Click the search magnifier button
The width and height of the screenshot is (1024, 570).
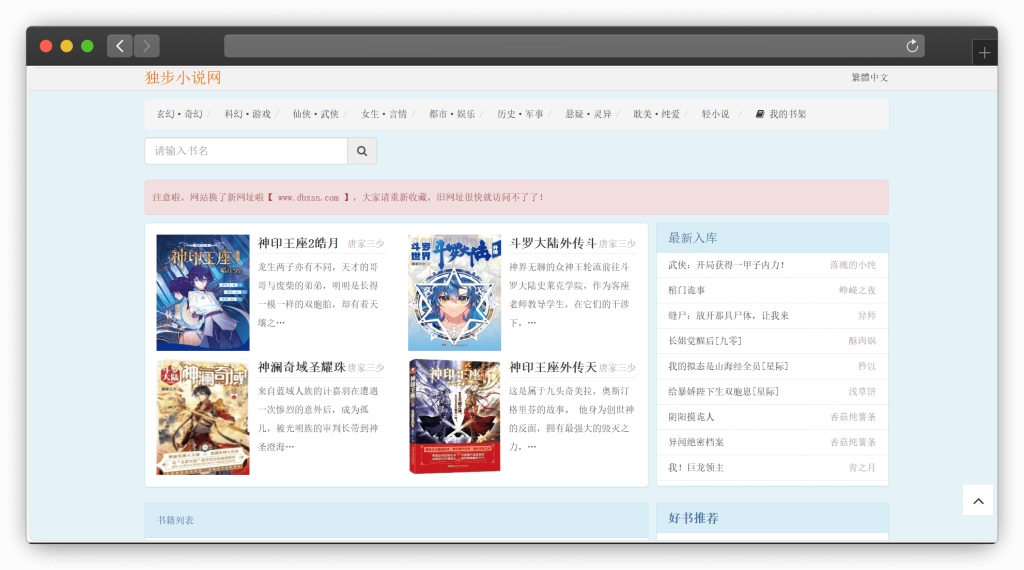click(x=362, y=151)
